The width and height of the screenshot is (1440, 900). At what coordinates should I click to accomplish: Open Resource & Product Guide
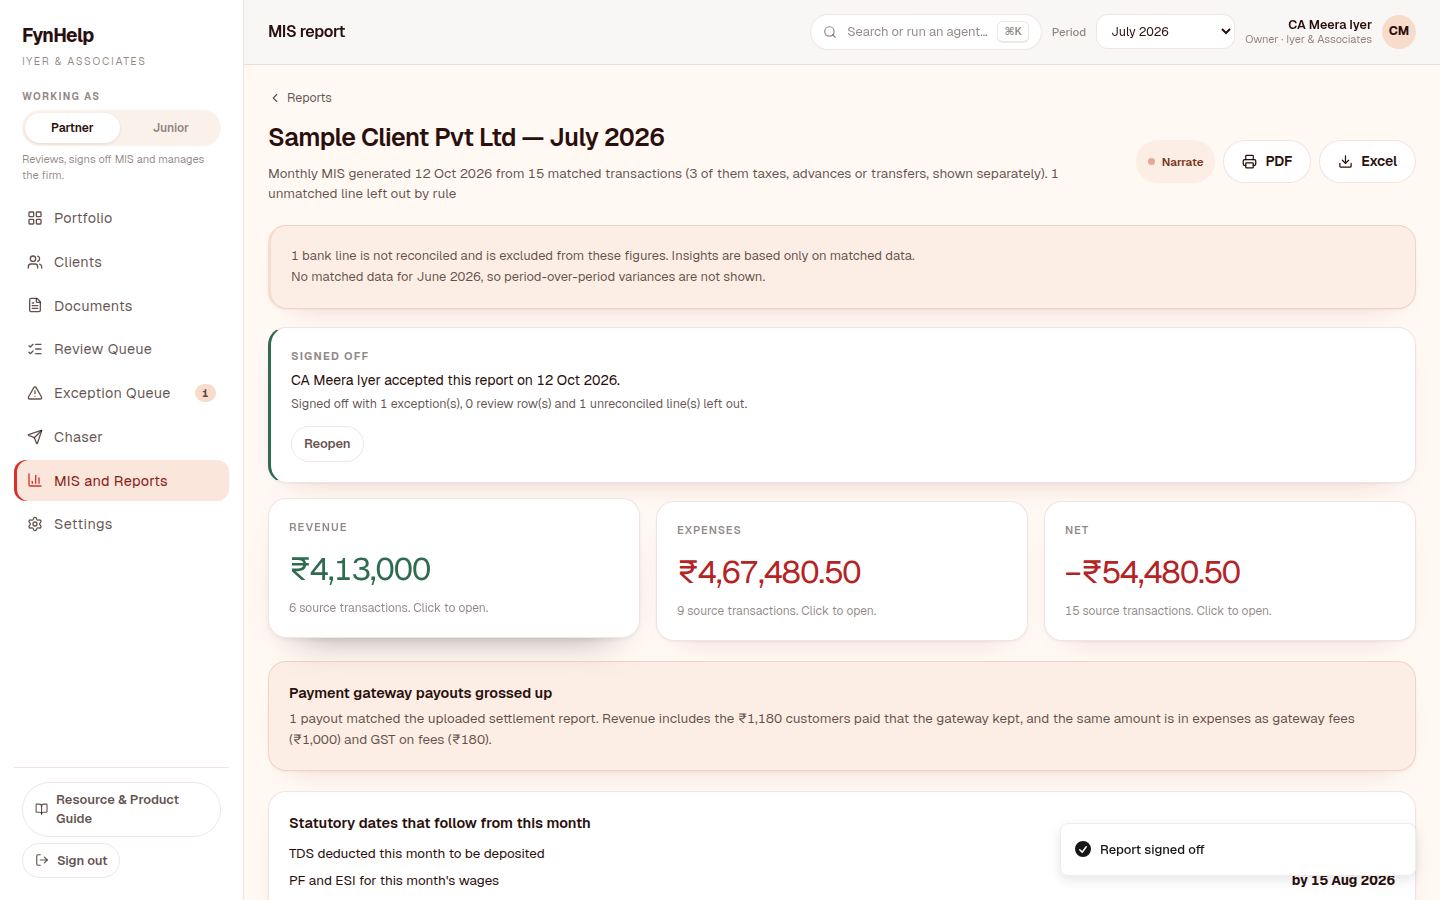click(x=121, y=809)
